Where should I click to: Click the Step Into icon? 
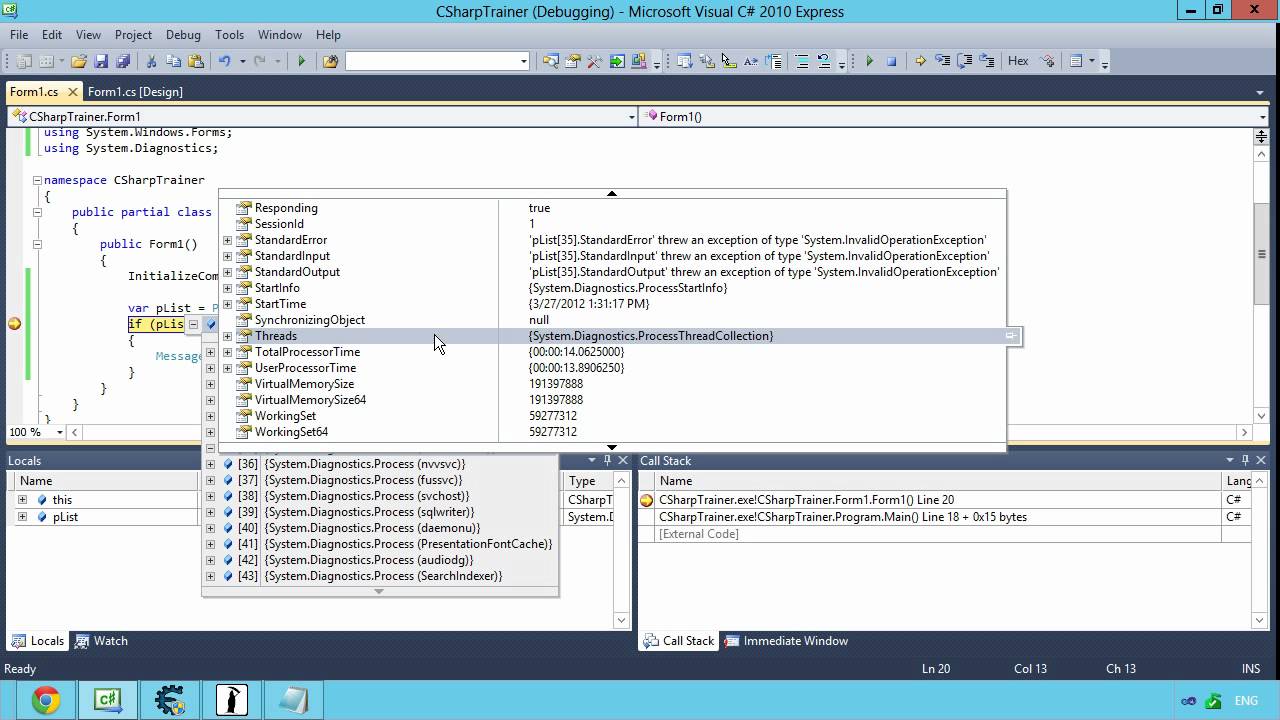[x=943, y=61]
